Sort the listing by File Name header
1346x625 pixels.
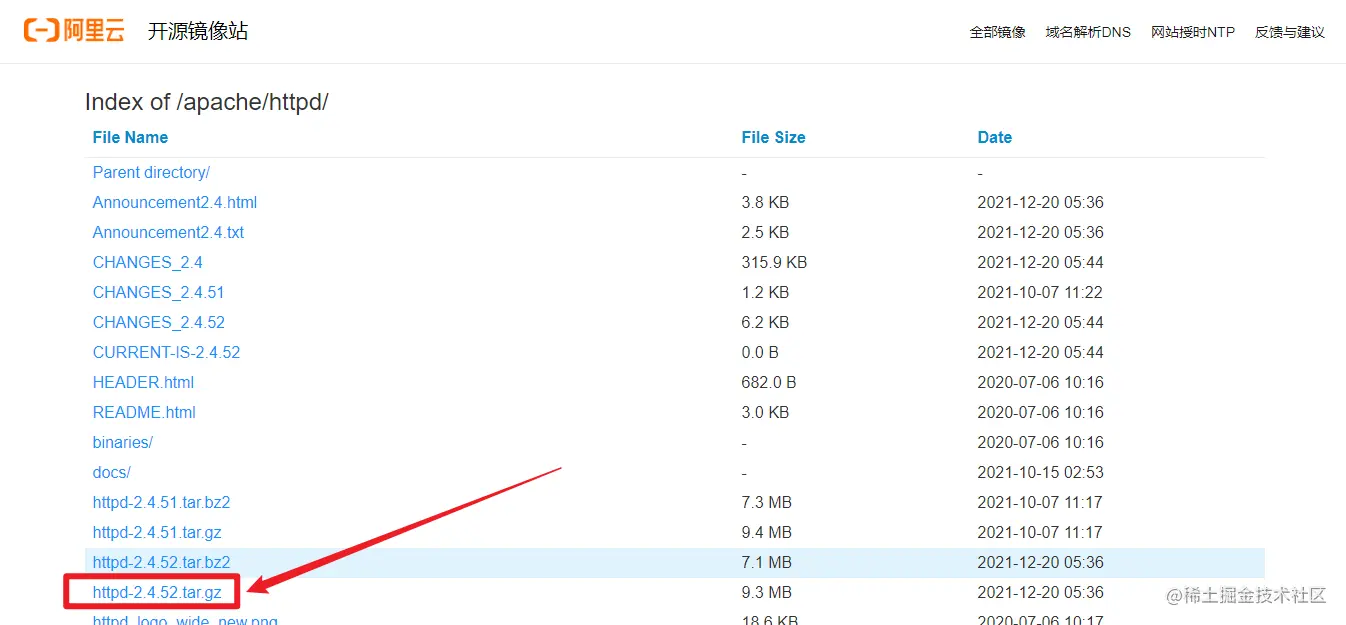130,137
